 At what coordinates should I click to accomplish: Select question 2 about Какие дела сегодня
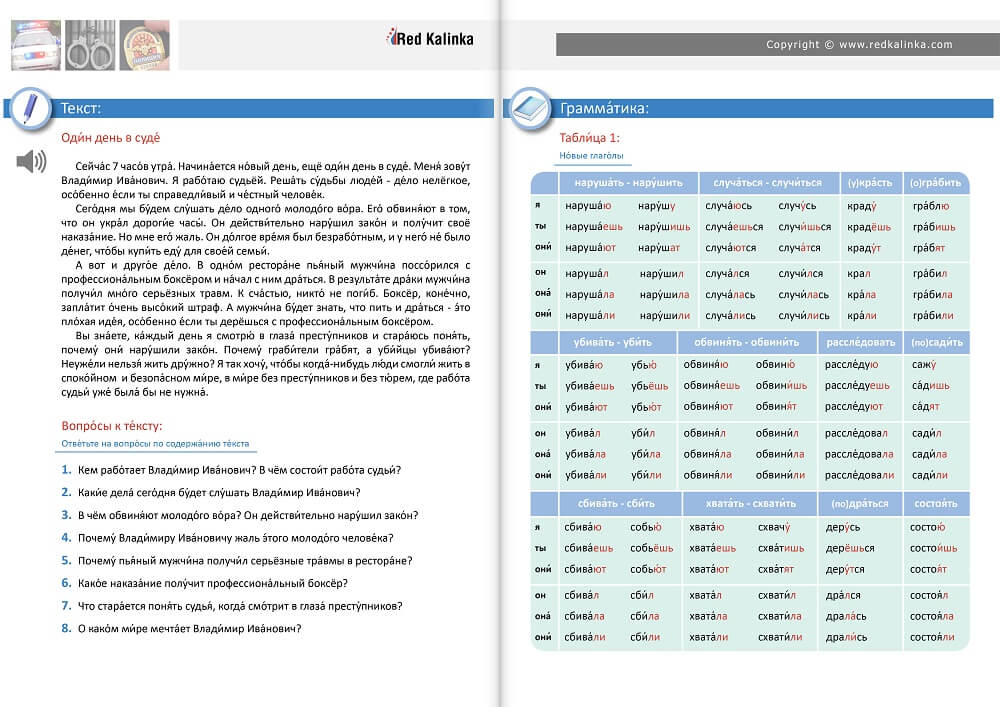tap(210, 492)
